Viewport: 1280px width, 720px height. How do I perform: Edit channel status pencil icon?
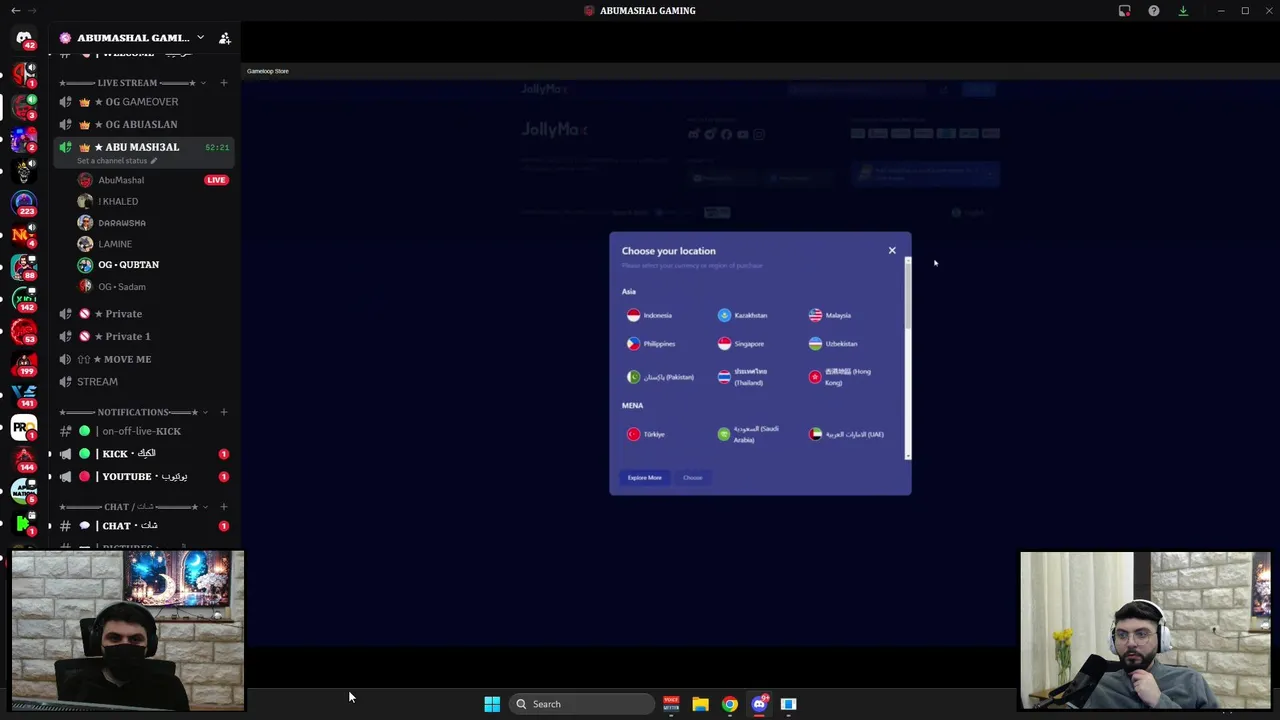pyautogui.click(x=153, y=161)
